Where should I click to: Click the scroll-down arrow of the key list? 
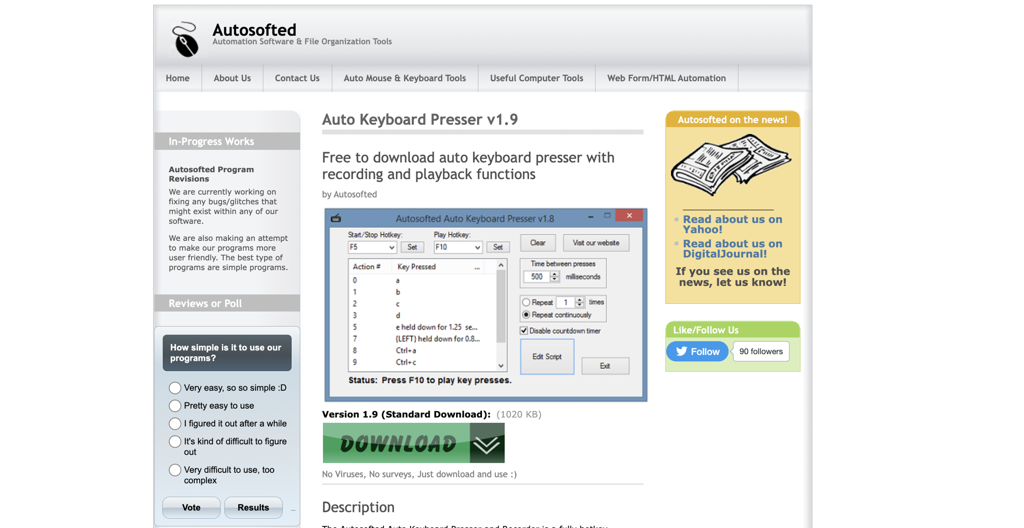click(x=501, y=366)
